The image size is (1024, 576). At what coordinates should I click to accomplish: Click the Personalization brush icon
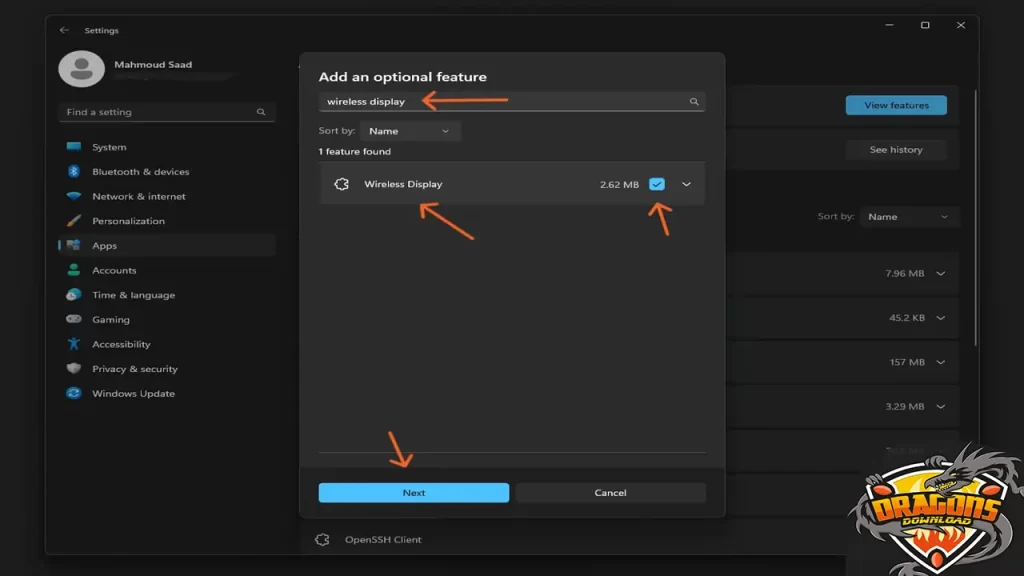tap(73, 221)
